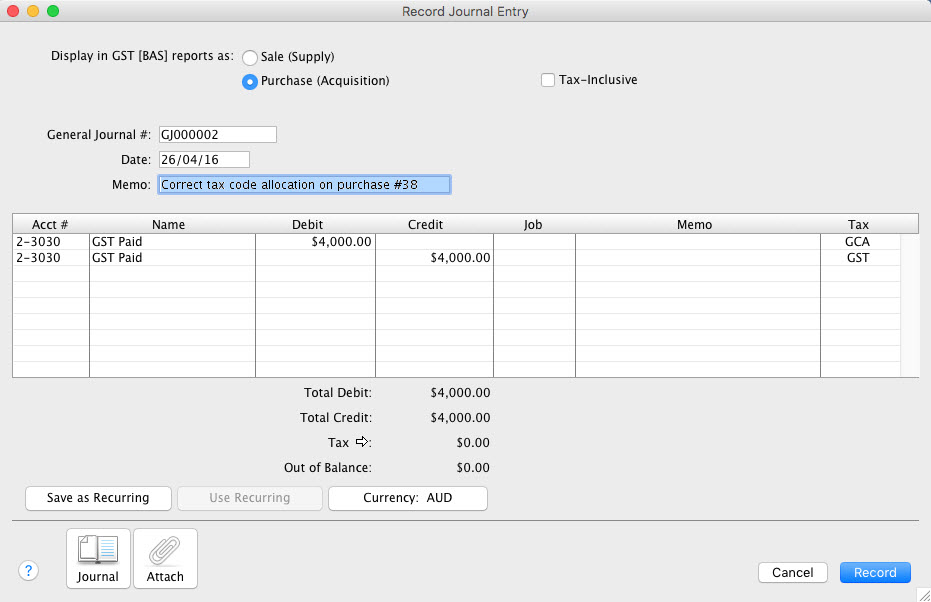This screenshot has height=602, width=931.
Task: Click the Tax detail arrow
Action: click(363, 442)
